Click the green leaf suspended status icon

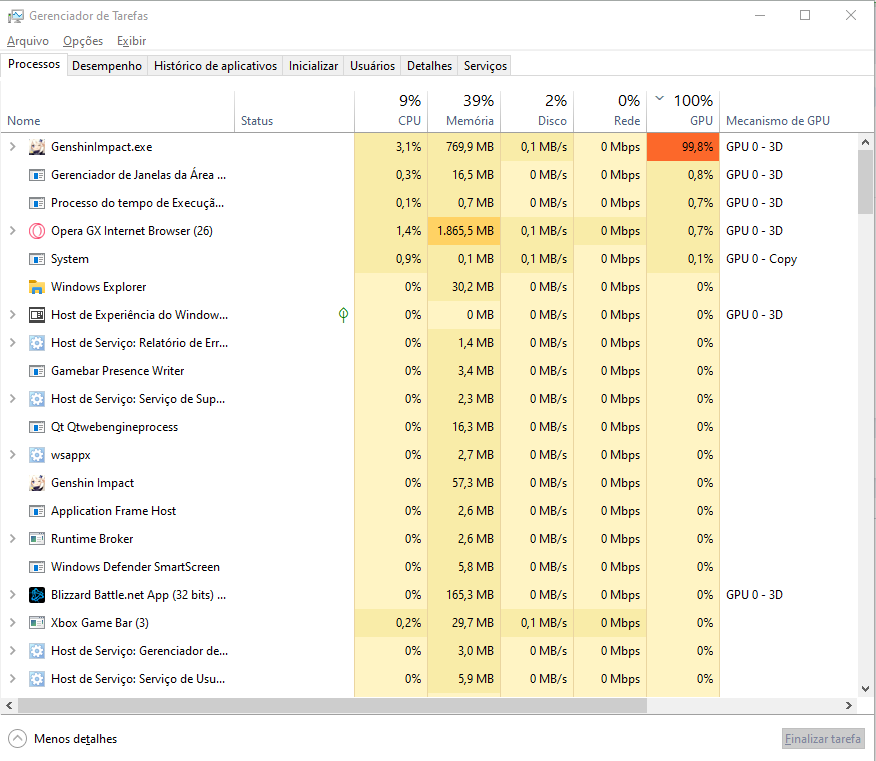pos(344,315)
